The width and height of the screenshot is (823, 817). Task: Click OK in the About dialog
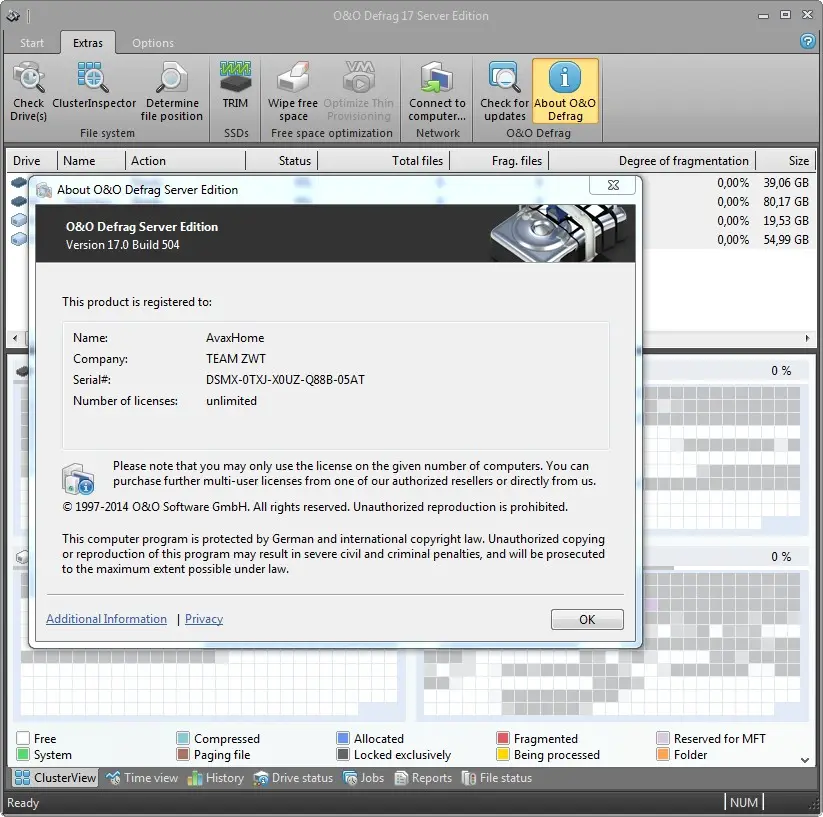pos(587,619)
